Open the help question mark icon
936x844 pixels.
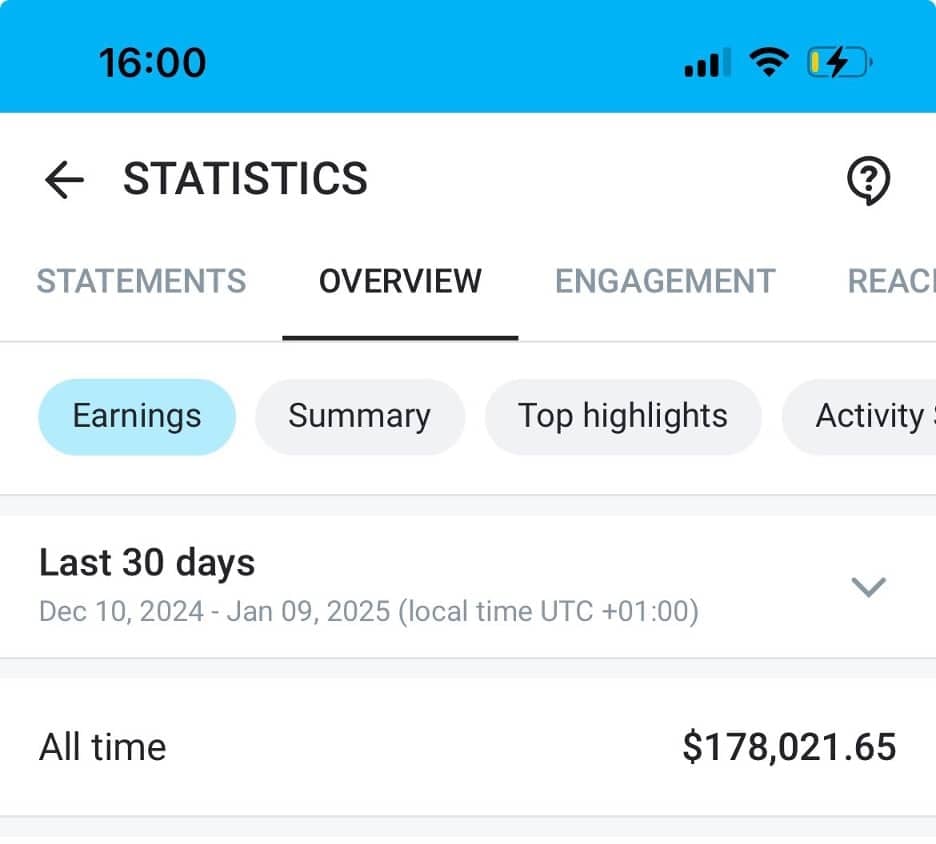869,180
